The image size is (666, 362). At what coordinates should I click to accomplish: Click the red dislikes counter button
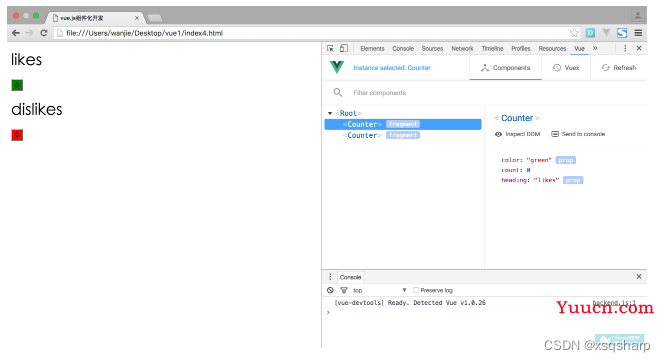point(17,135)
